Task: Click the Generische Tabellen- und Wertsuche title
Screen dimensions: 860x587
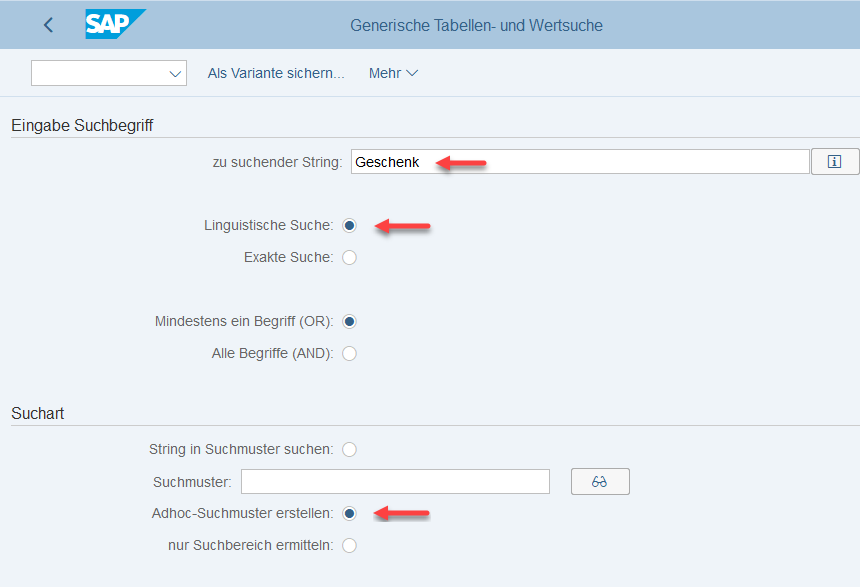Action: tap(476, 25)
